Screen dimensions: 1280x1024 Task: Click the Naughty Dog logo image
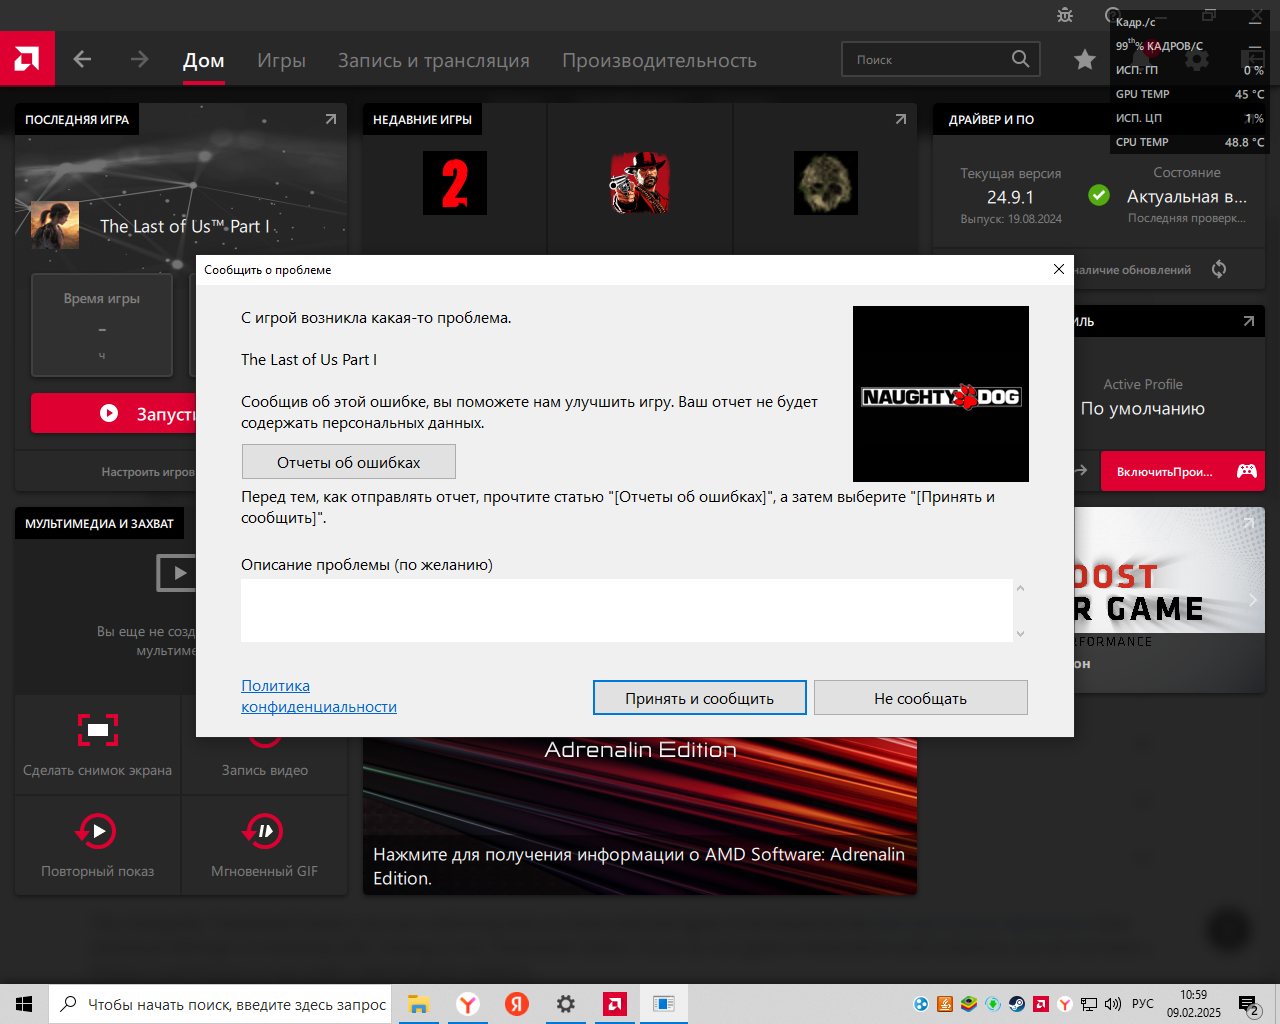(941, 394)
